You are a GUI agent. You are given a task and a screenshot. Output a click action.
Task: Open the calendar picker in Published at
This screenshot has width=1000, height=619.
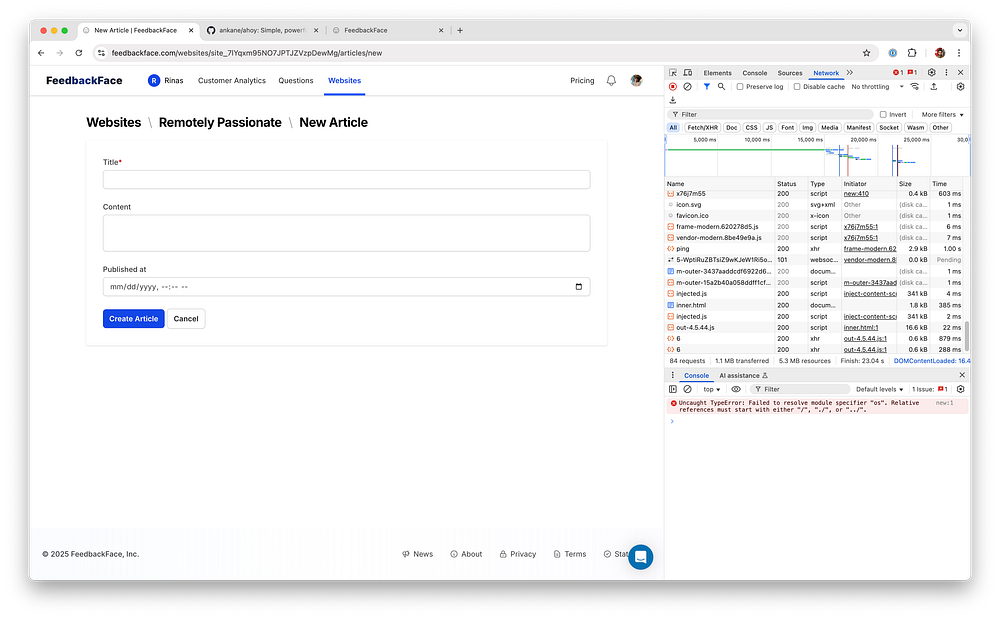pos(578,287)
